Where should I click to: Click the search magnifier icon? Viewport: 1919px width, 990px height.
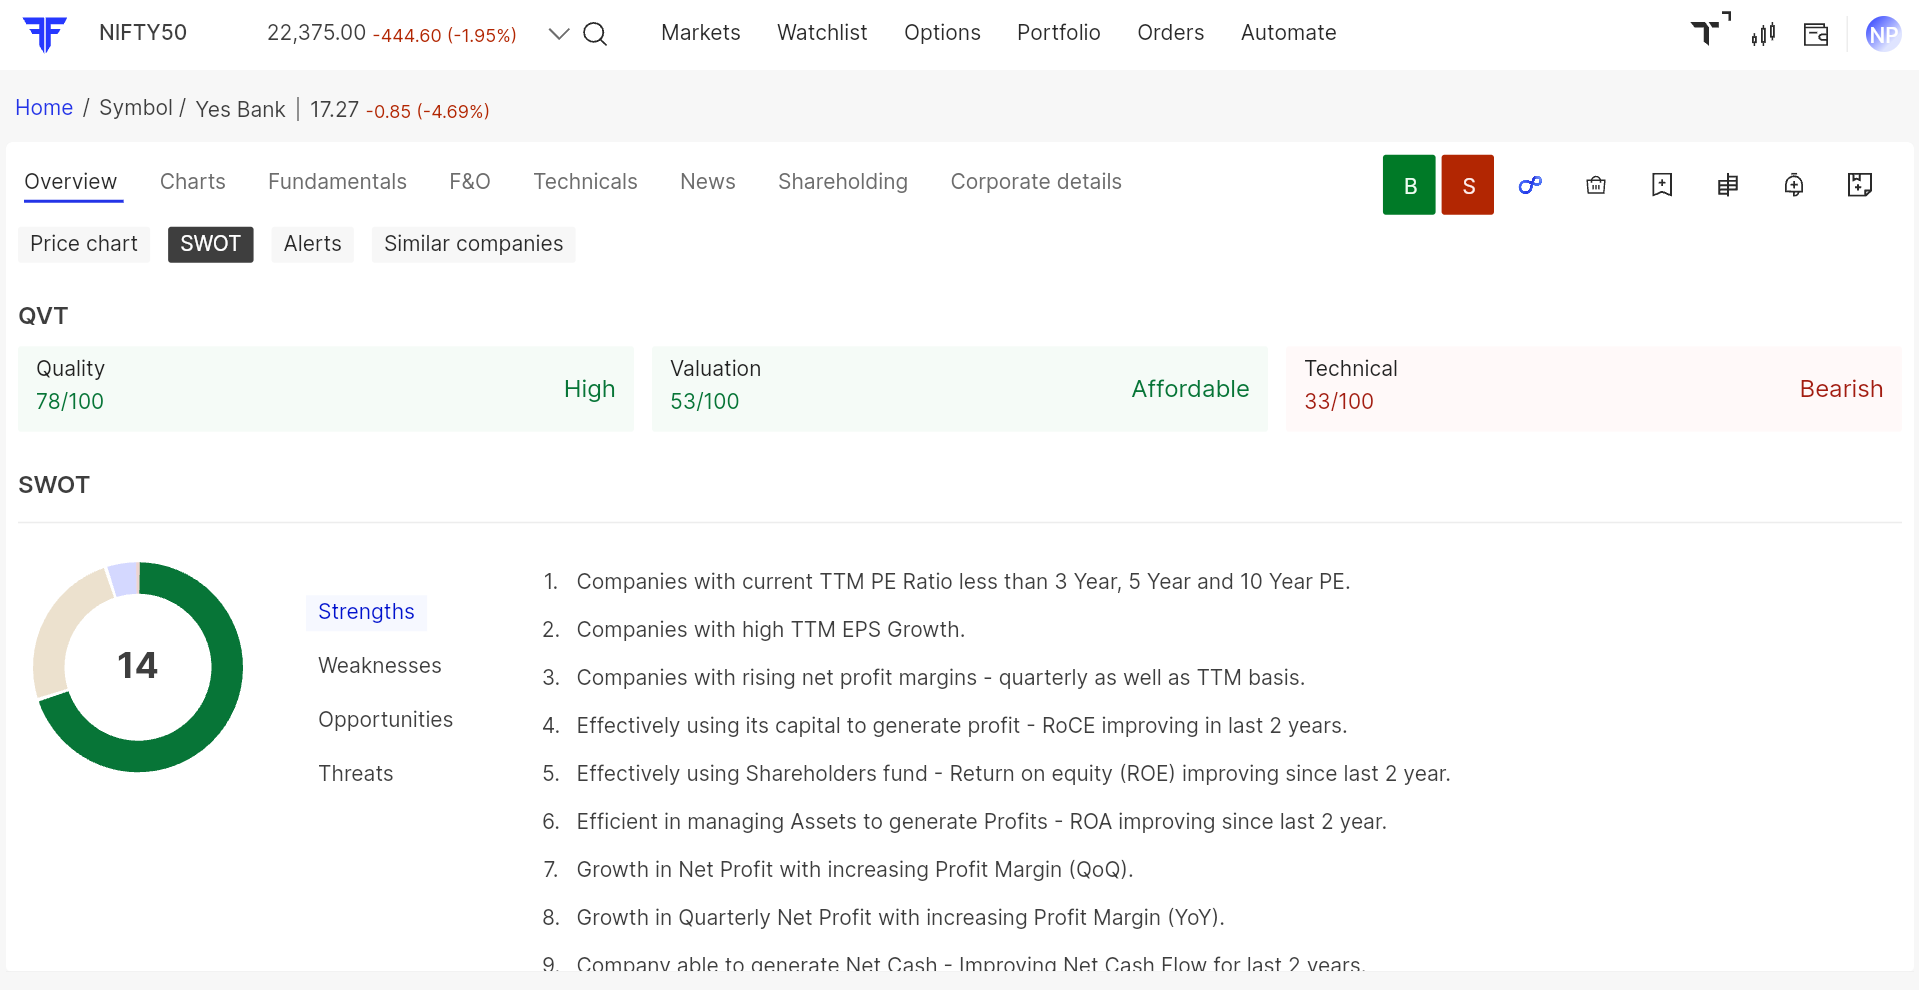pyautogui.click(x=595, y=34)
